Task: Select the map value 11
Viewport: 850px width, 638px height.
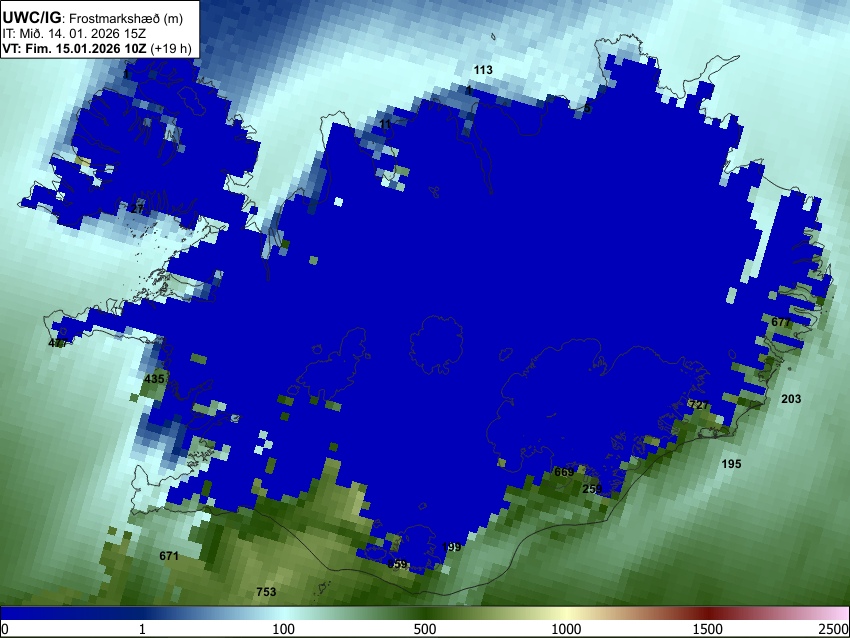Action: tap(385, 125)
